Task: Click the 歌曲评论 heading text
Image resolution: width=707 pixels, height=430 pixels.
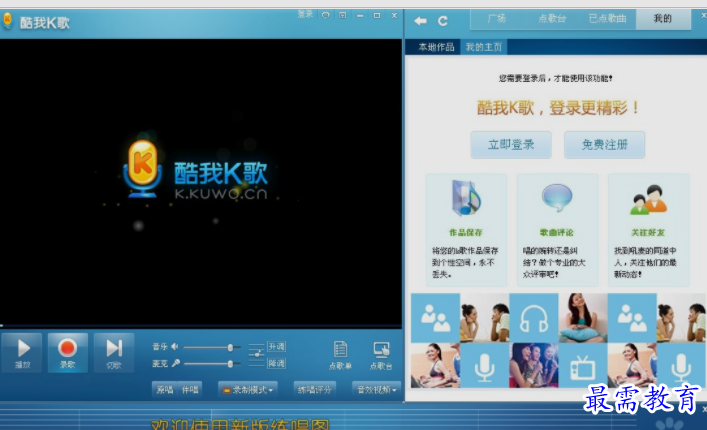Action: pos(556,233)
